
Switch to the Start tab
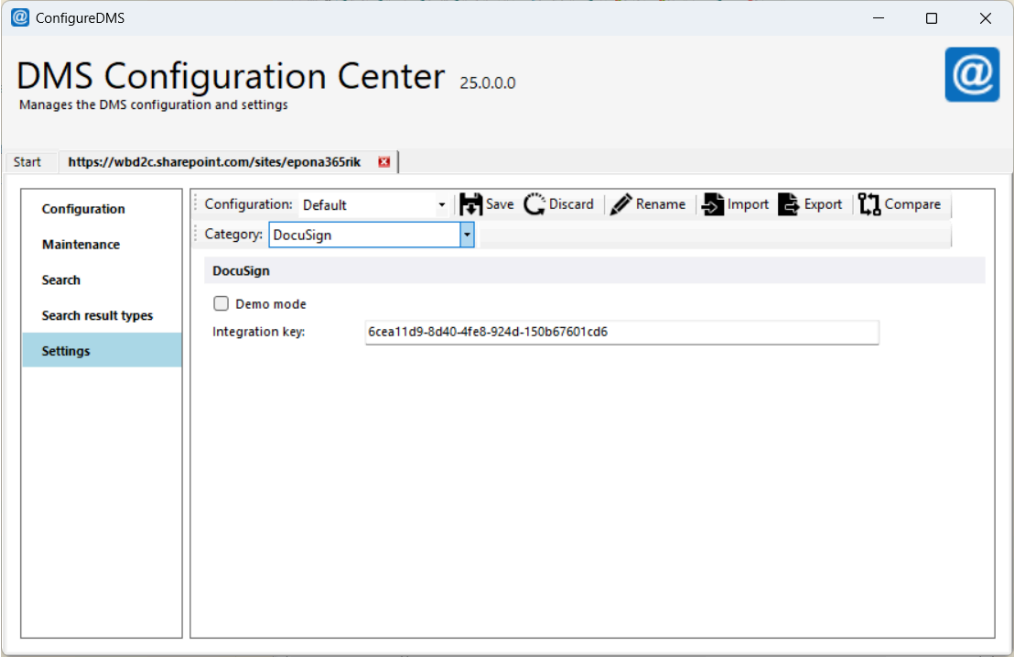(27, 162)
